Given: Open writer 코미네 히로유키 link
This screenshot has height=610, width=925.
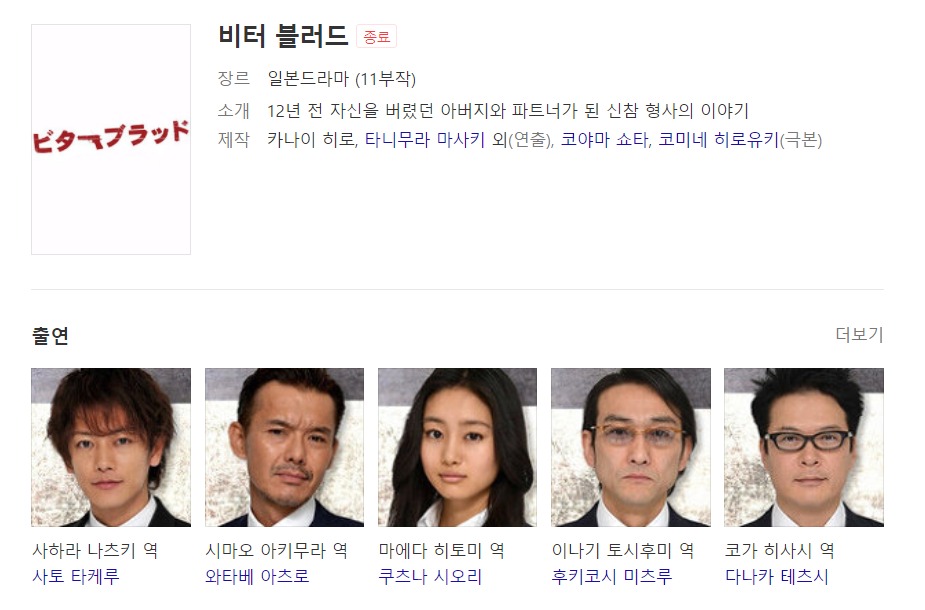Looking at the screenshot, I should pos(719,140).
